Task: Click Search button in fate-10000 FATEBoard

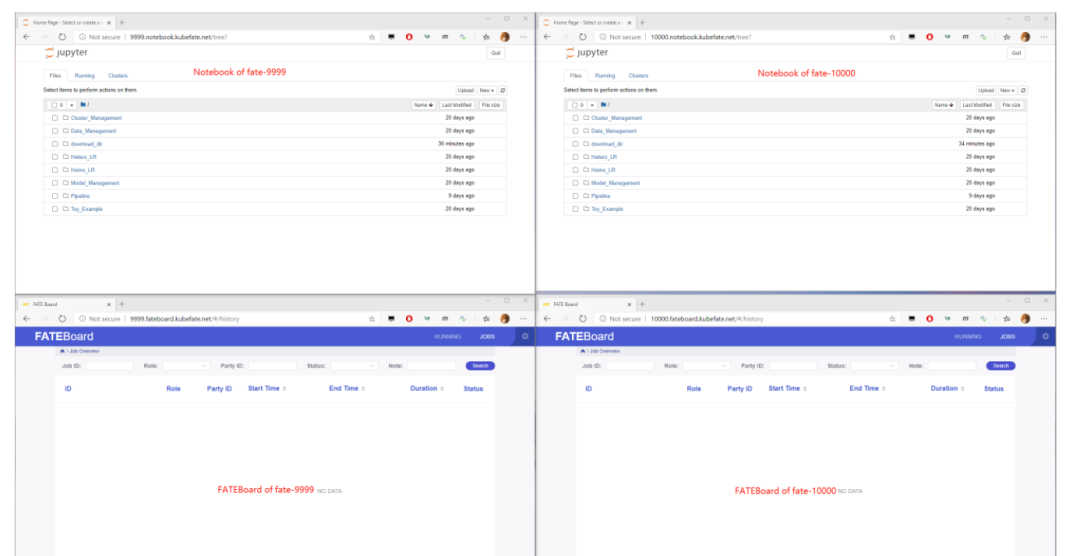Action: [1001, 366]
